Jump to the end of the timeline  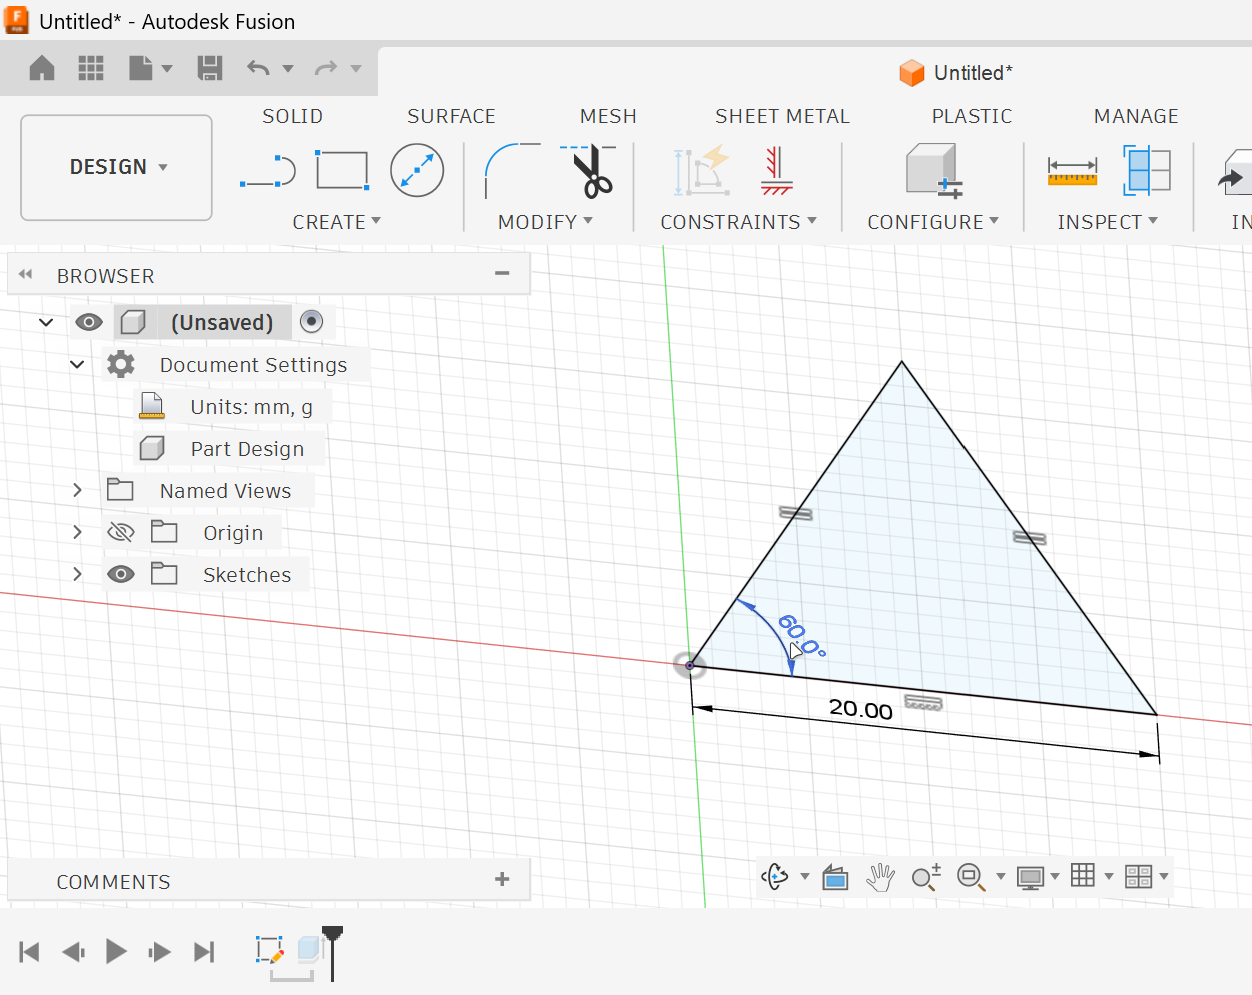coord(204,952)
